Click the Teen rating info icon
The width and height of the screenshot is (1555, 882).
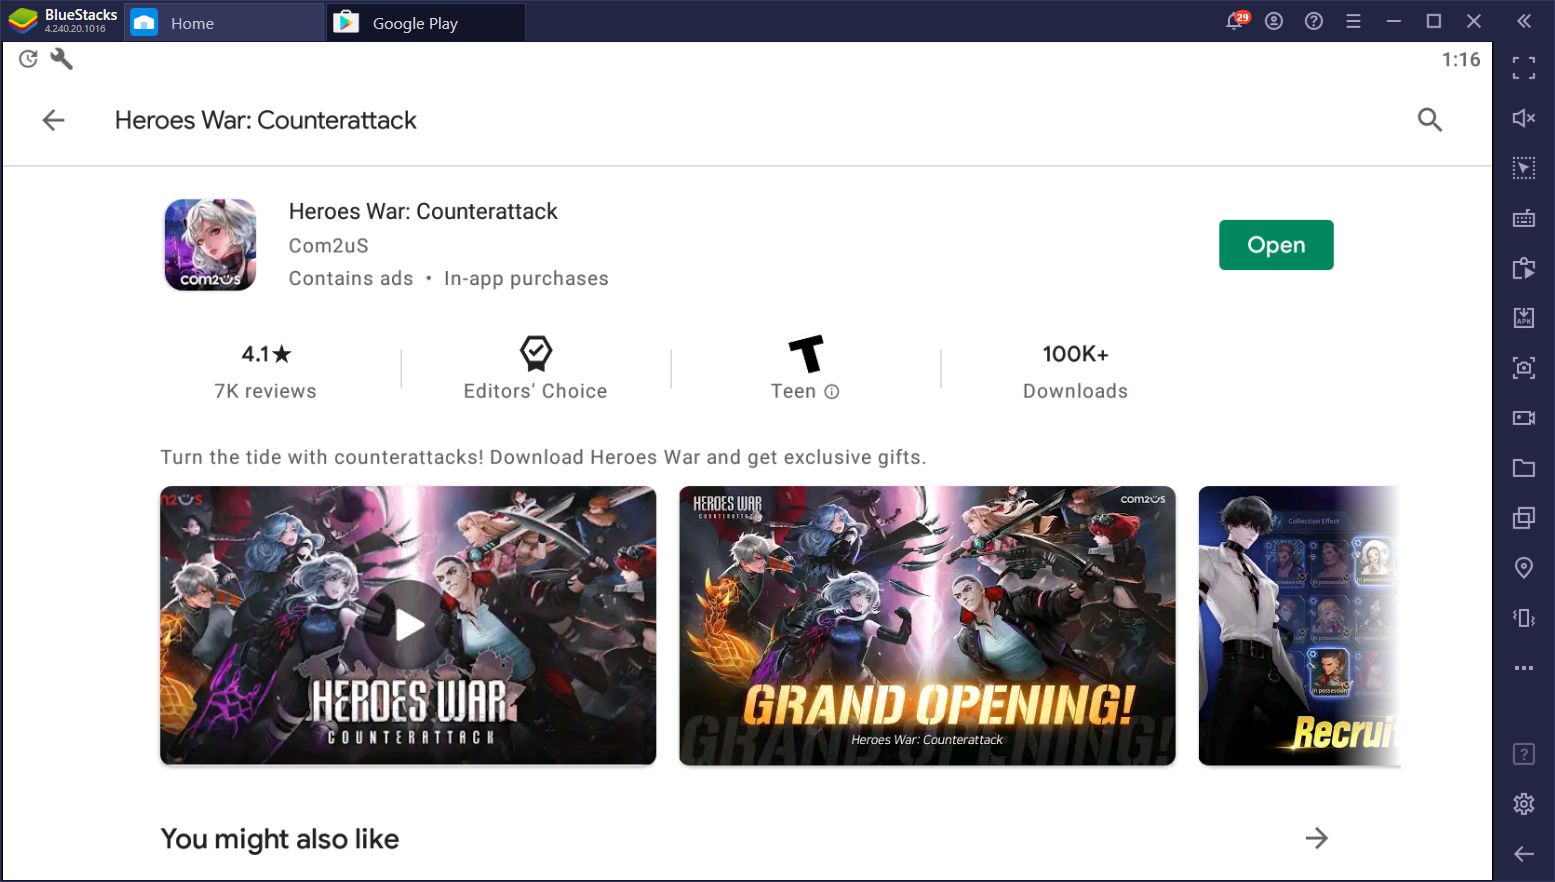click(832, 392)
